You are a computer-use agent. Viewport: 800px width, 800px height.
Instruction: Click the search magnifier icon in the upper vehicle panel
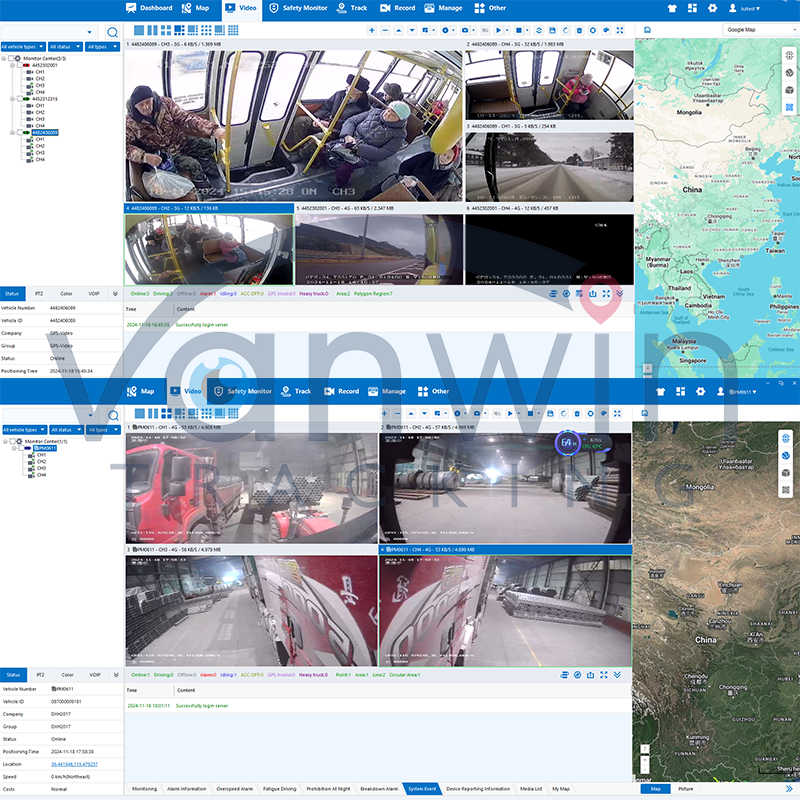112,33
